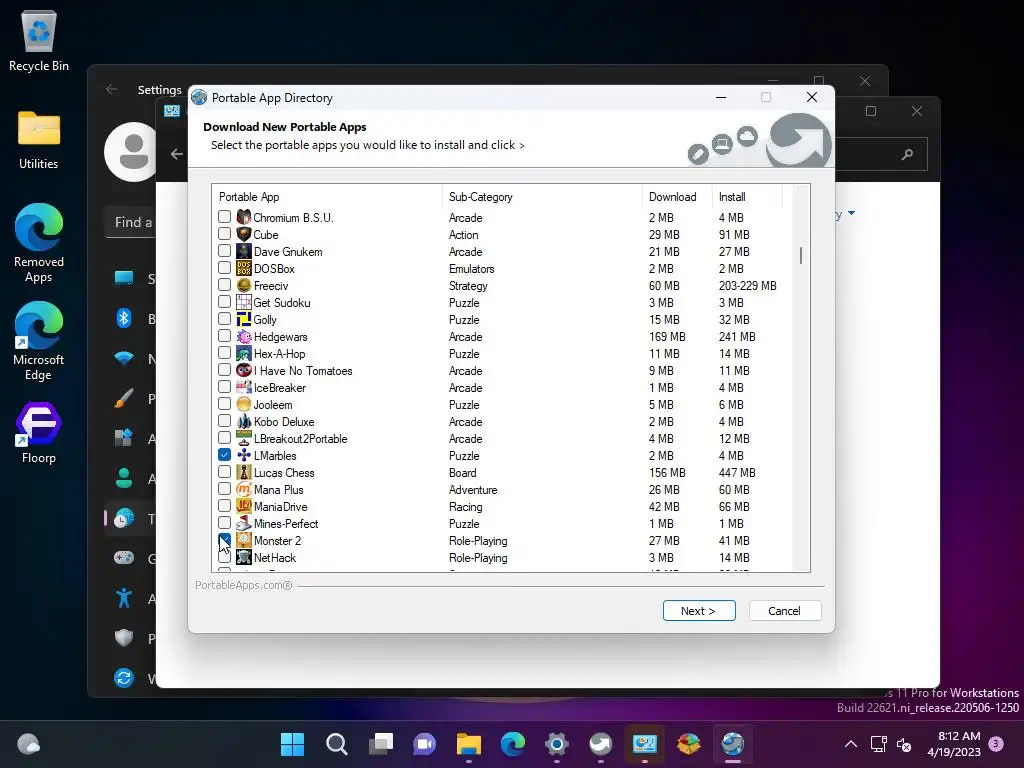The image size is (1024, 768).
Task: Check the Hedgewars checkbox
Action: pyautogui.click(x=224, y=336)
